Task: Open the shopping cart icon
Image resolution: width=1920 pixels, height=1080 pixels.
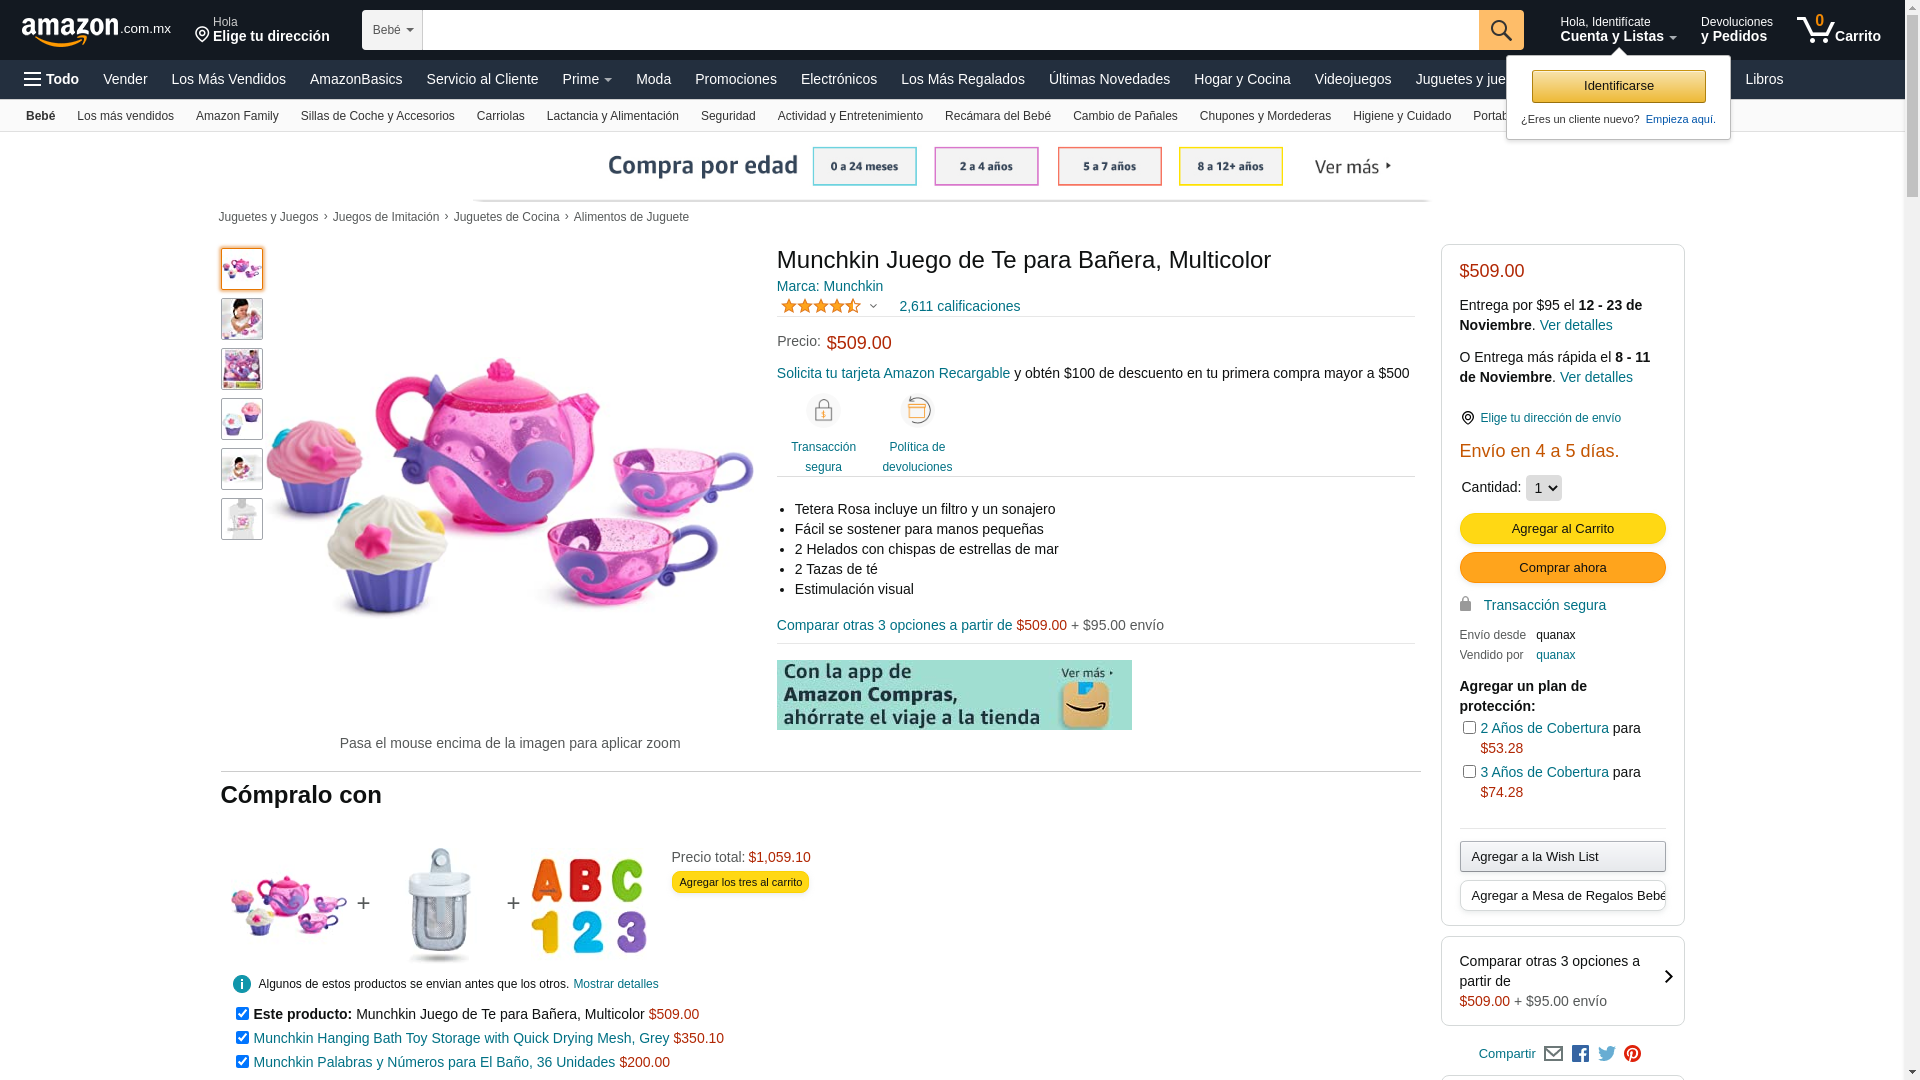Action: pyautogui.click(x=1837, y=30)
